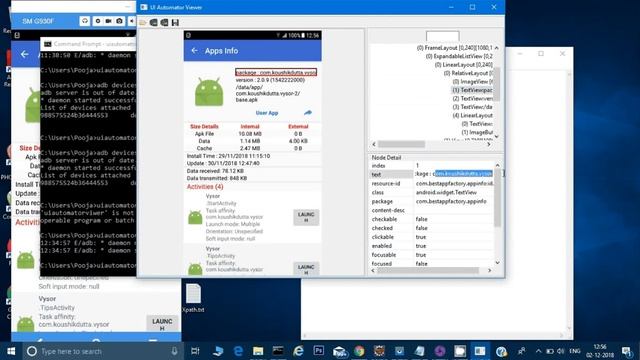Viewport: 640px width, 360px height.
Task: Click the User App link
Action: point(267,113)
